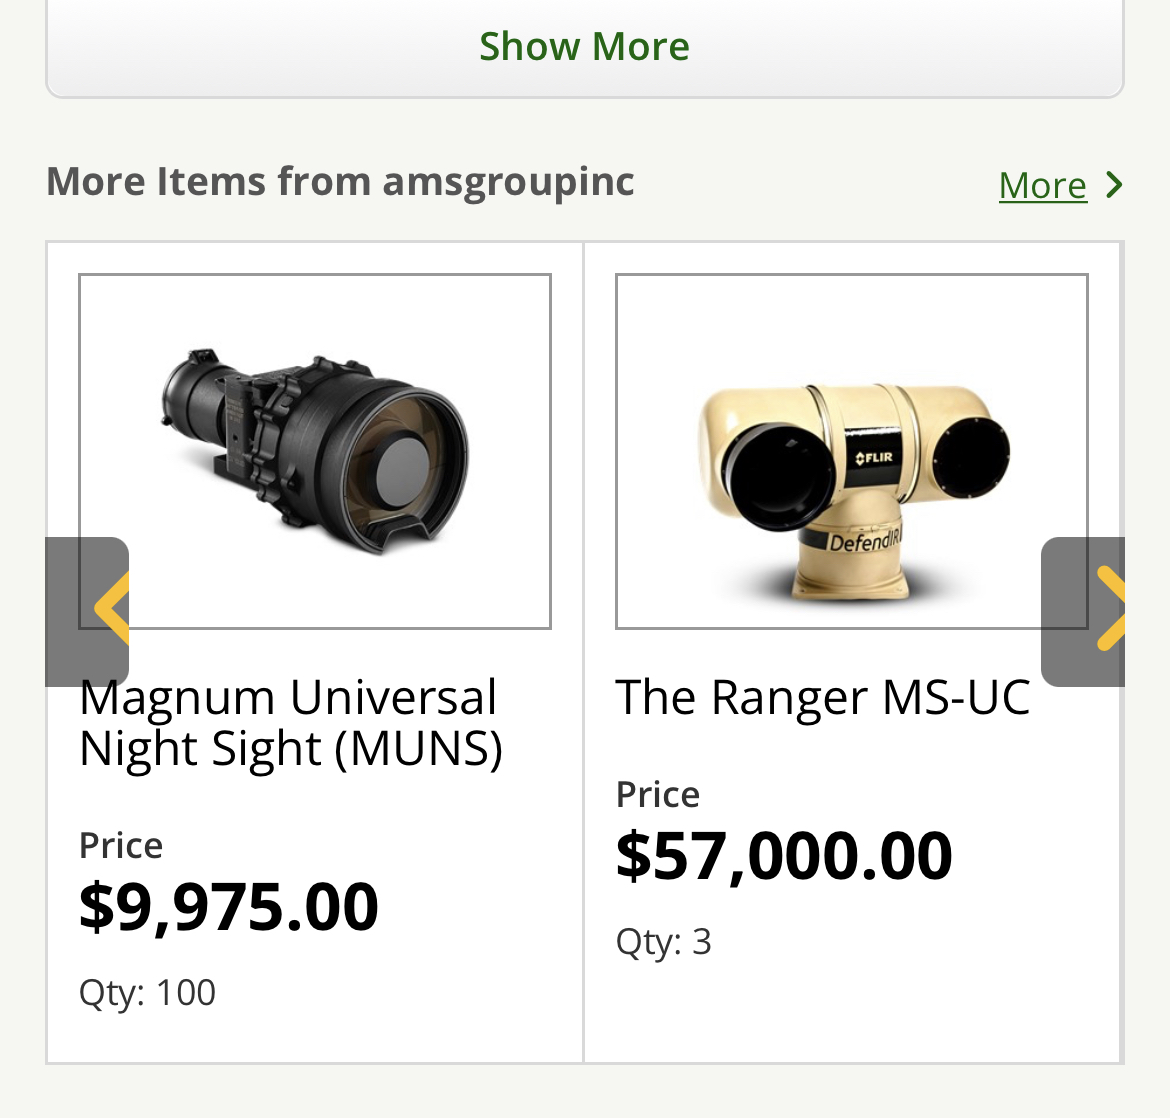Click the DefendIR label on the camera base
The height and width of the screenshot is (1118, 1170).
[865, 542]
